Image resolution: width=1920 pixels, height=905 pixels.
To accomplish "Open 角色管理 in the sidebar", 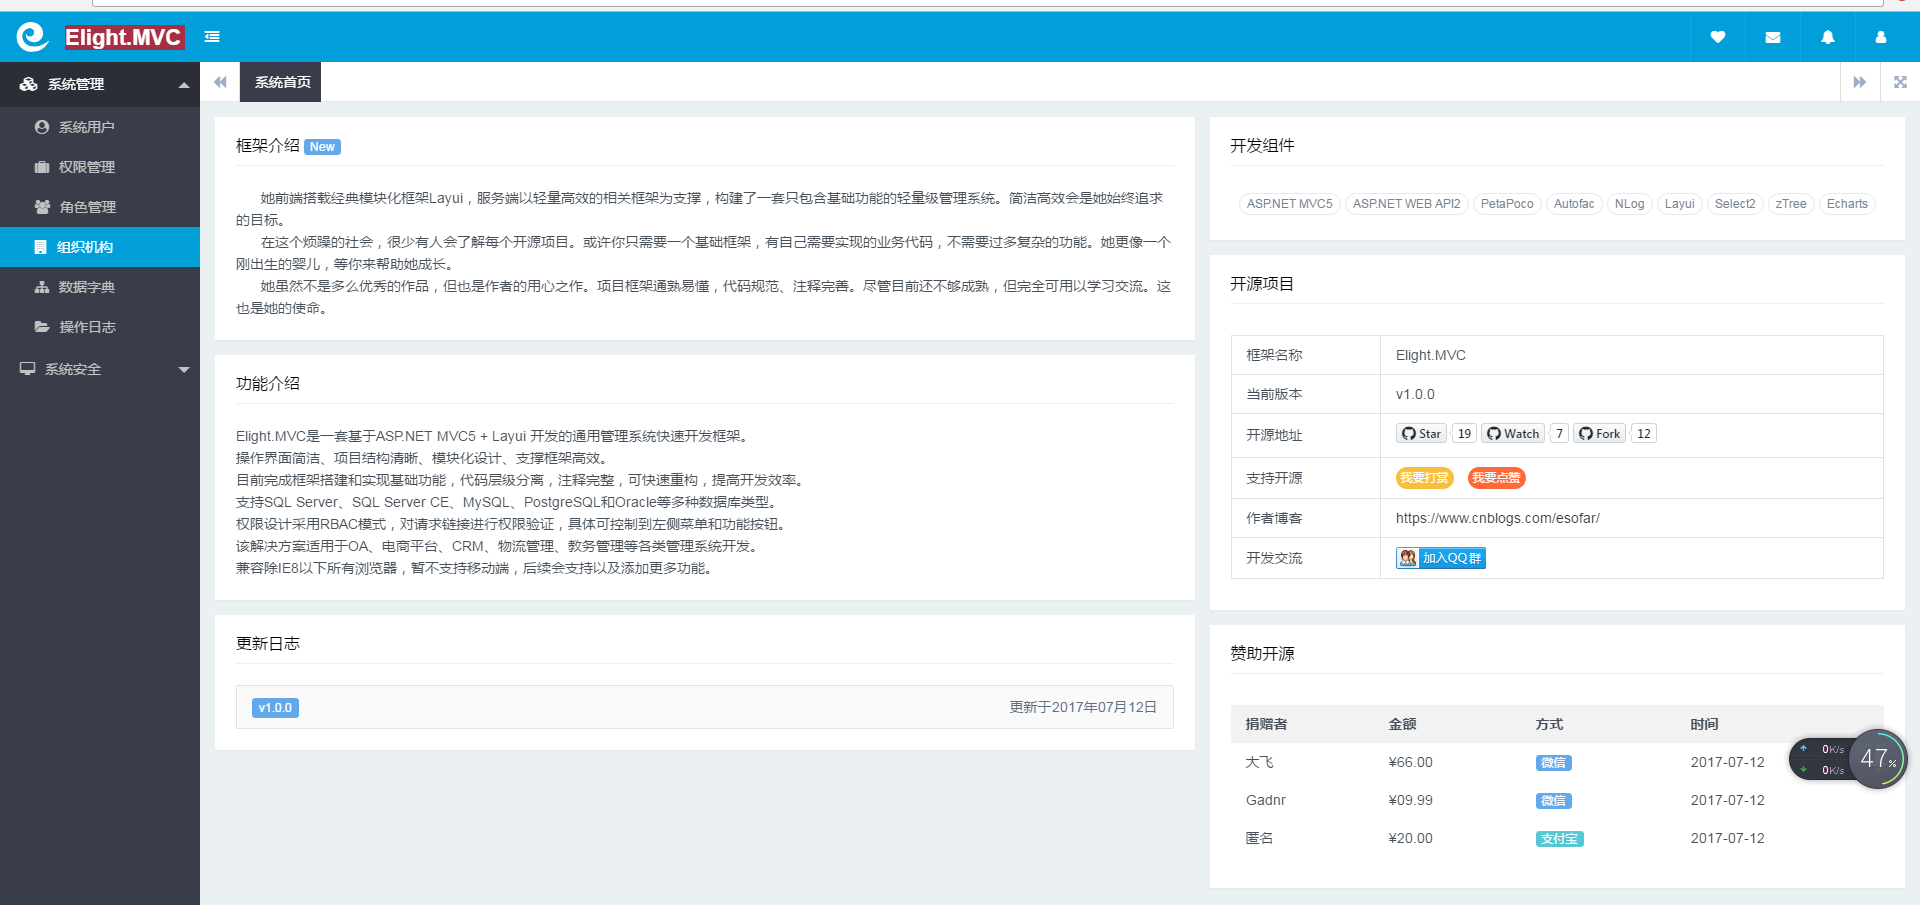I will click(x=100, y=207).
